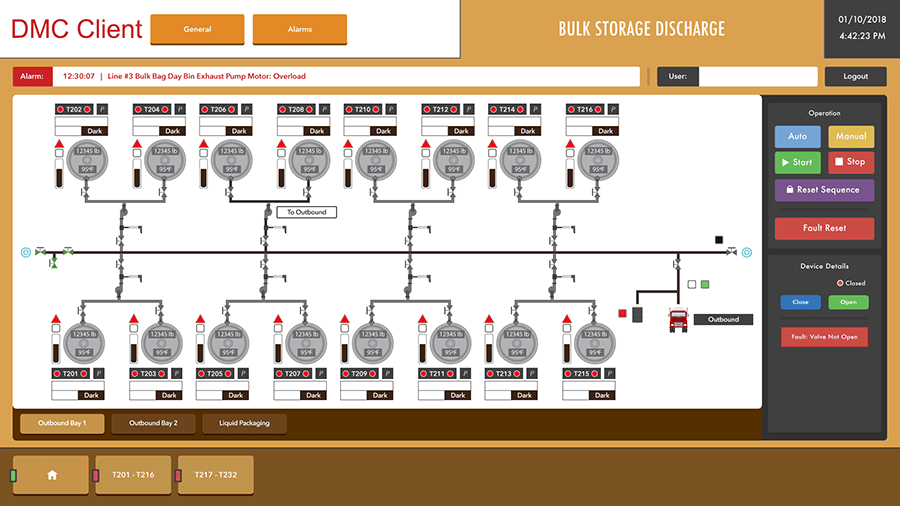The image size is (900, 506).
Task: Click the red Stop button
Action: click(851, 162)
